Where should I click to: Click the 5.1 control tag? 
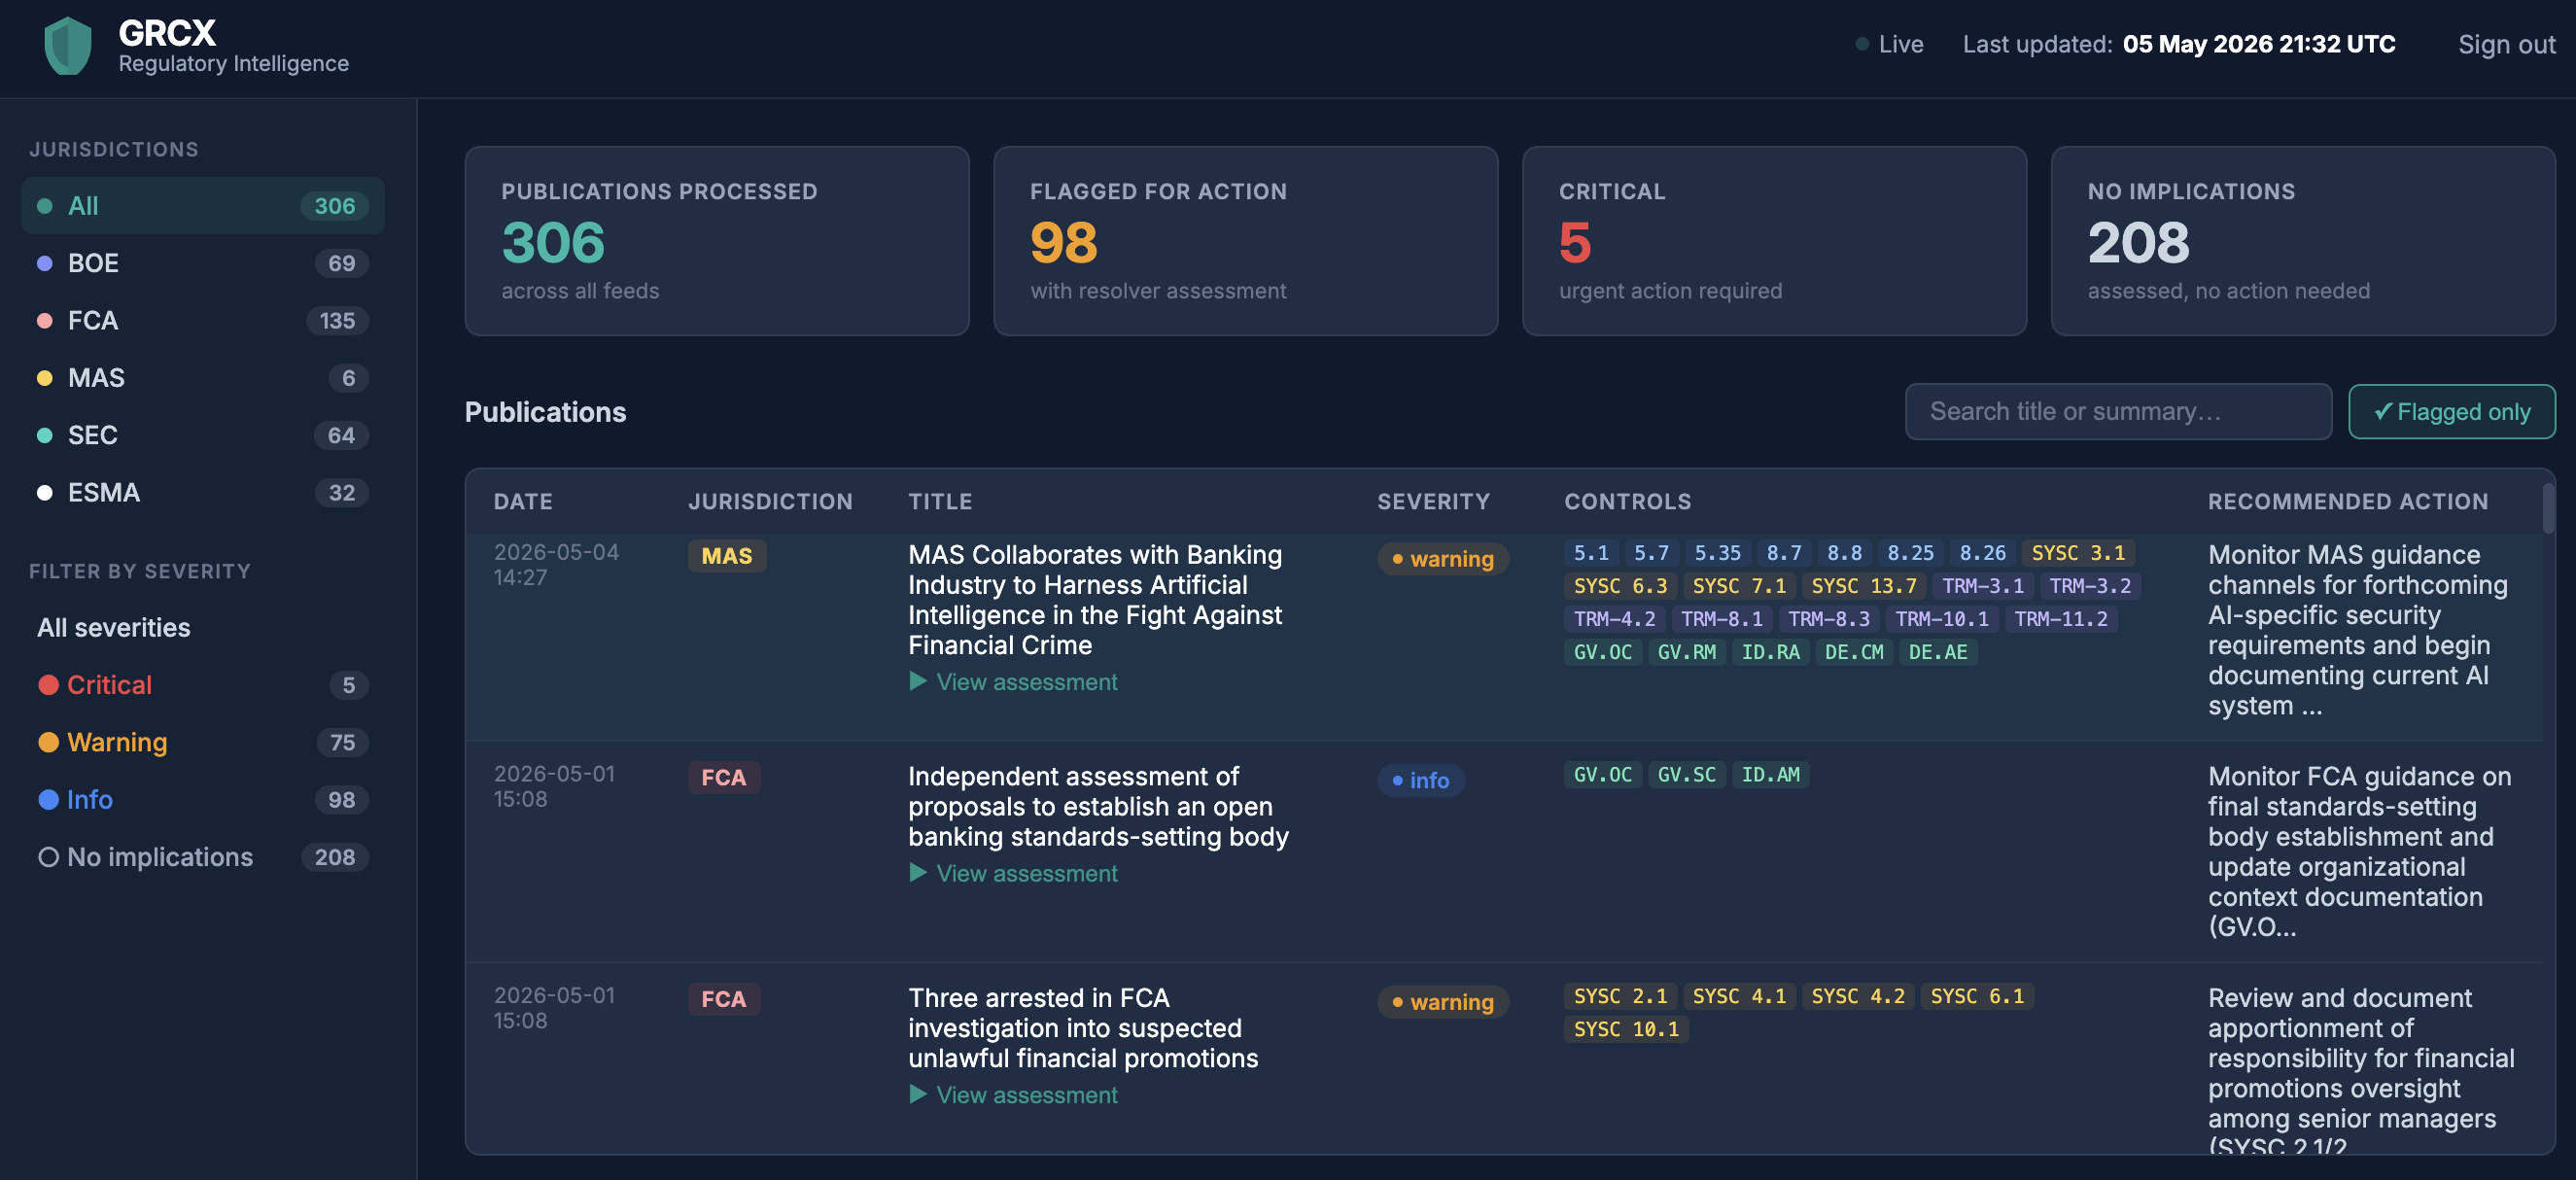point(1591,553)
